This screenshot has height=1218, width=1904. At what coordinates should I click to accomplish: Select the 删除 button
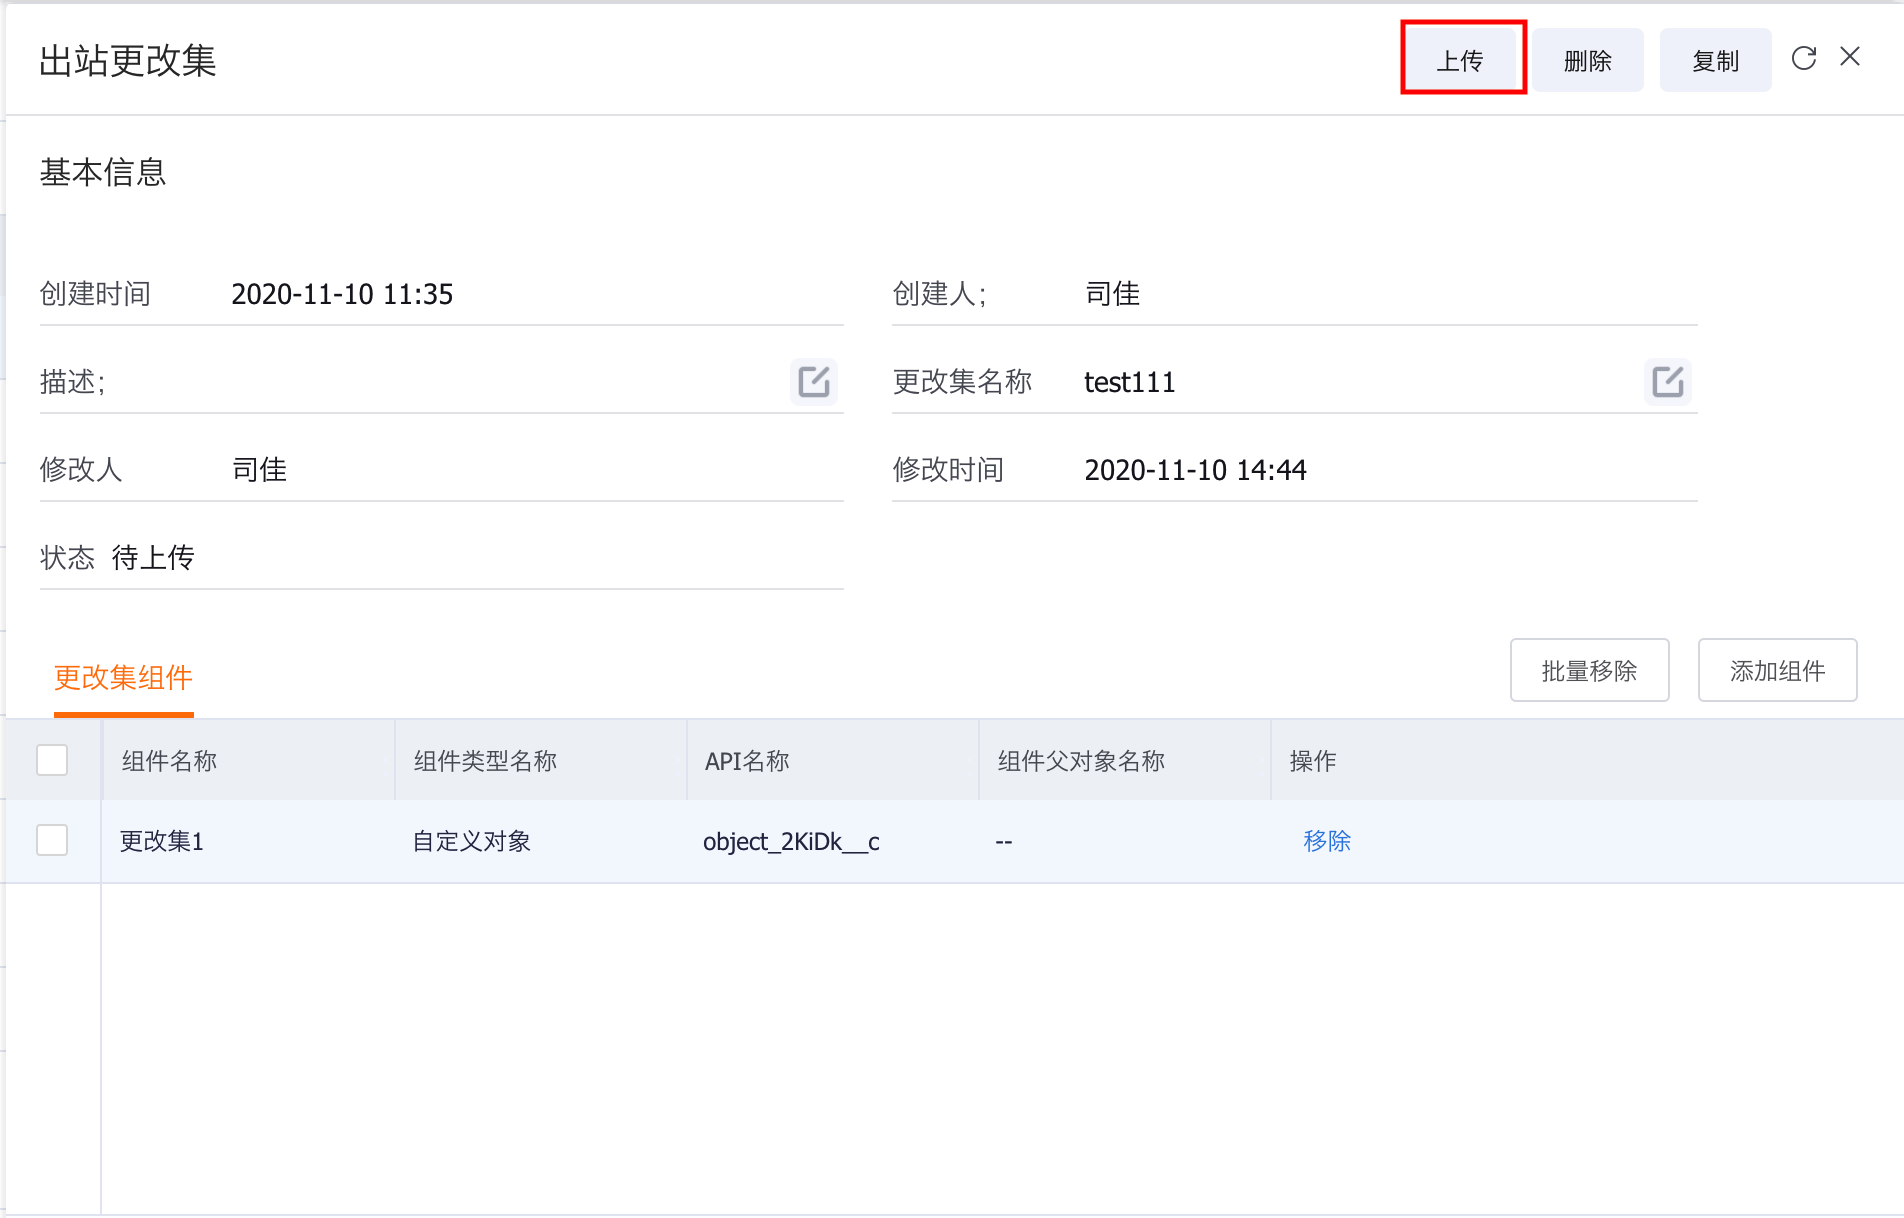tap(1588, 60)
